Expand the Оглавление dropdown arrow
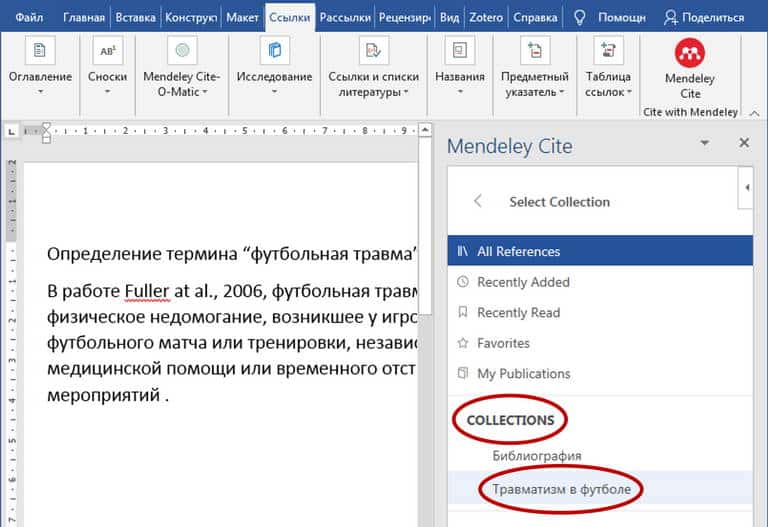The height and width of the screenshot is (527, 768). 41,92
